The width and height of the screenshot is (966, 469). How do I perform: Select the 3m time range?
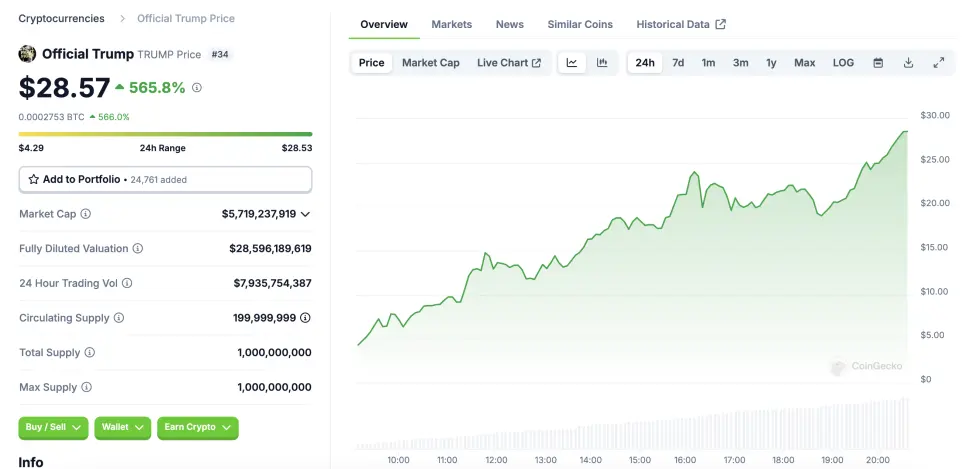(x=741, y=63)
